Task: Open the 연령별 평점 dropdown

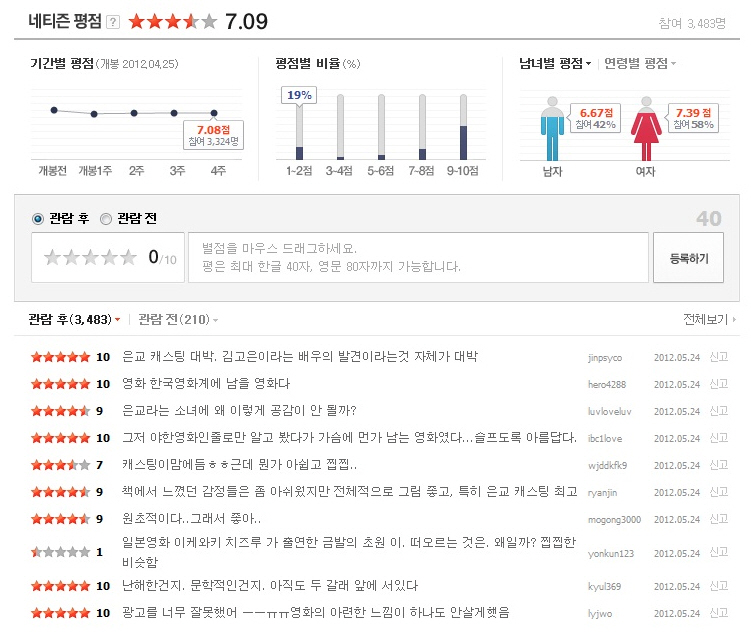Action: click(x=640, y=63)
